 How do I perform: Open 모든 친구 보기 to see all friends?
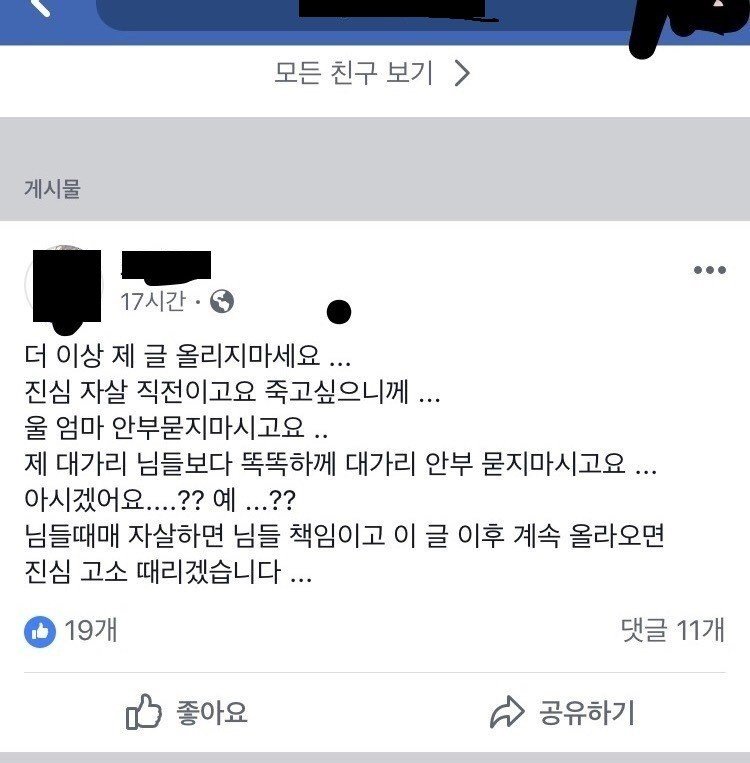click(353, 73)
